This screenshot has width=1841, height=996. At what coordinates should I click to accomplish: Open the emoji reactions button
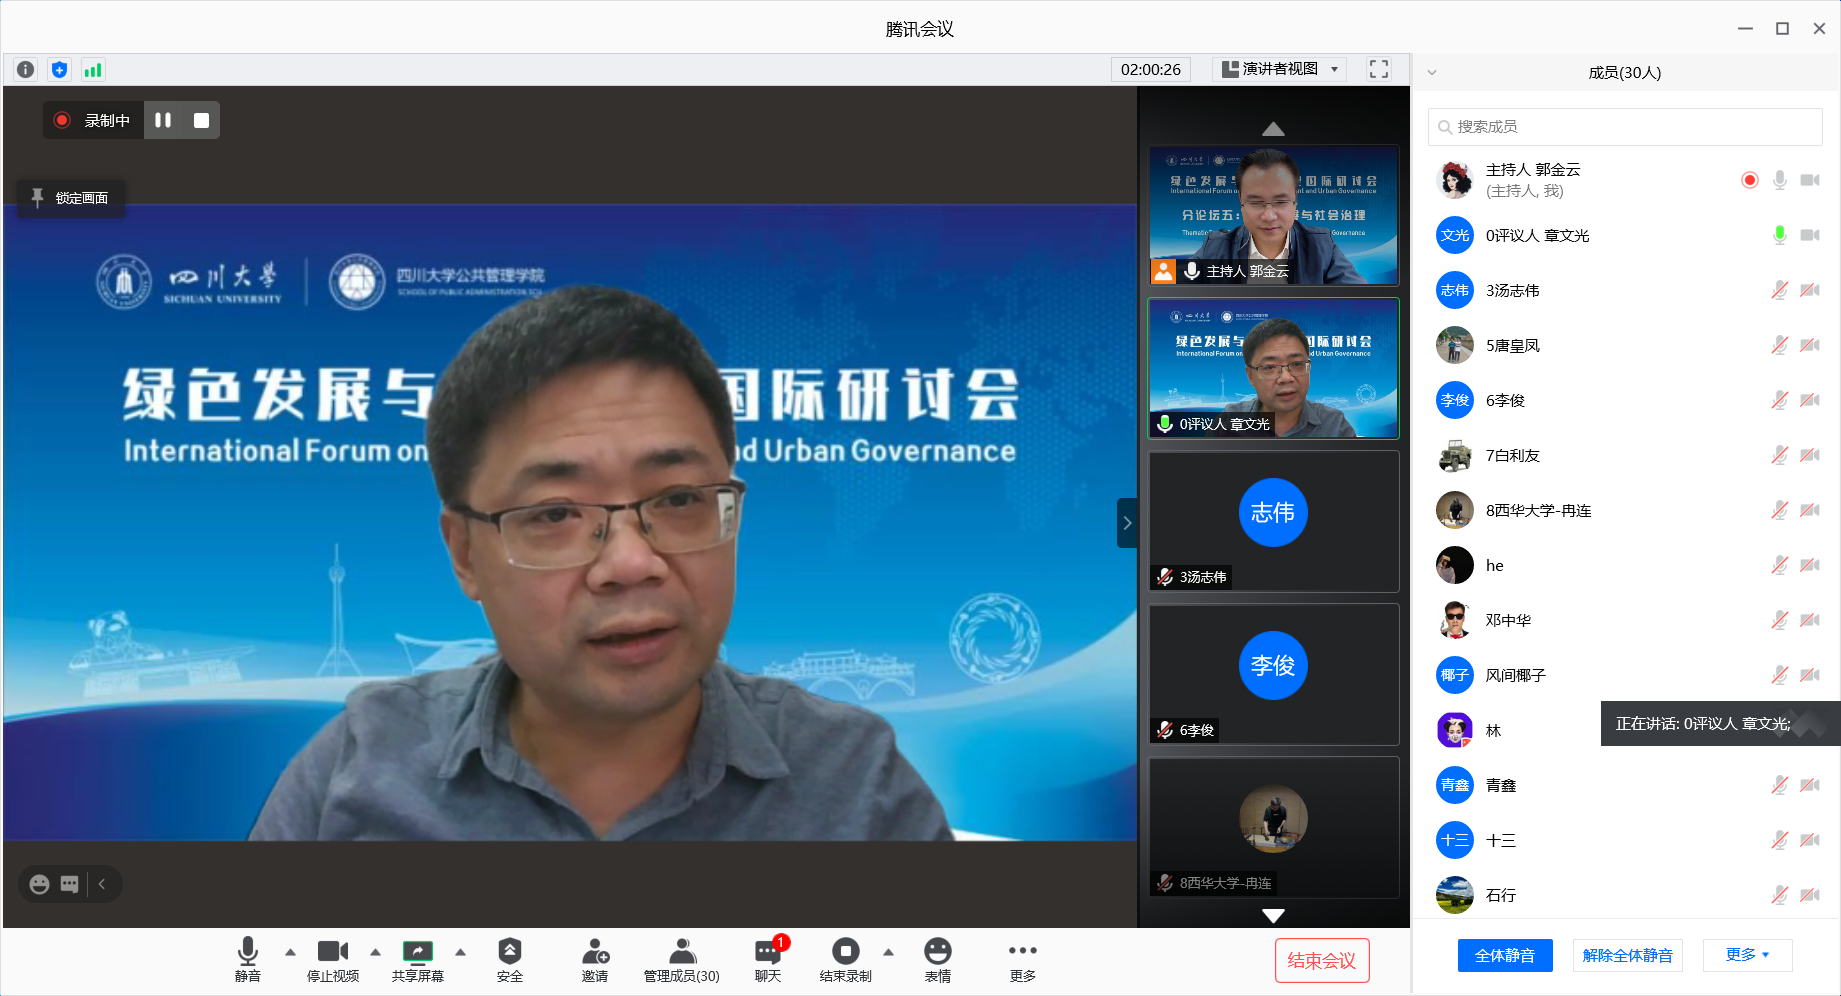(937, 959)
